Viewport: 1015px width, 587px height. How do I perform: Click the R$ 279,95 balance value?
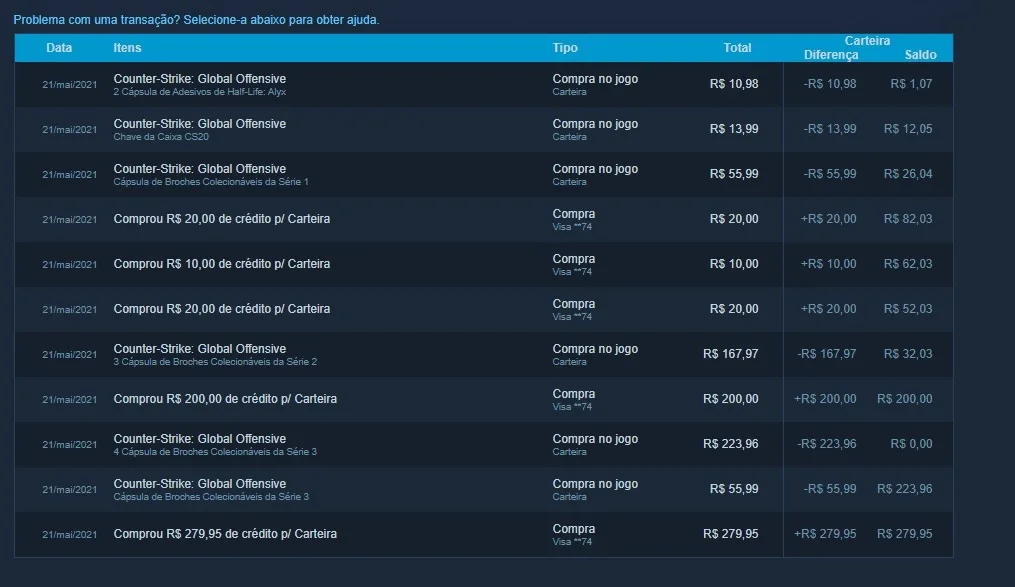pyautogui.click(x=905, y=534)
